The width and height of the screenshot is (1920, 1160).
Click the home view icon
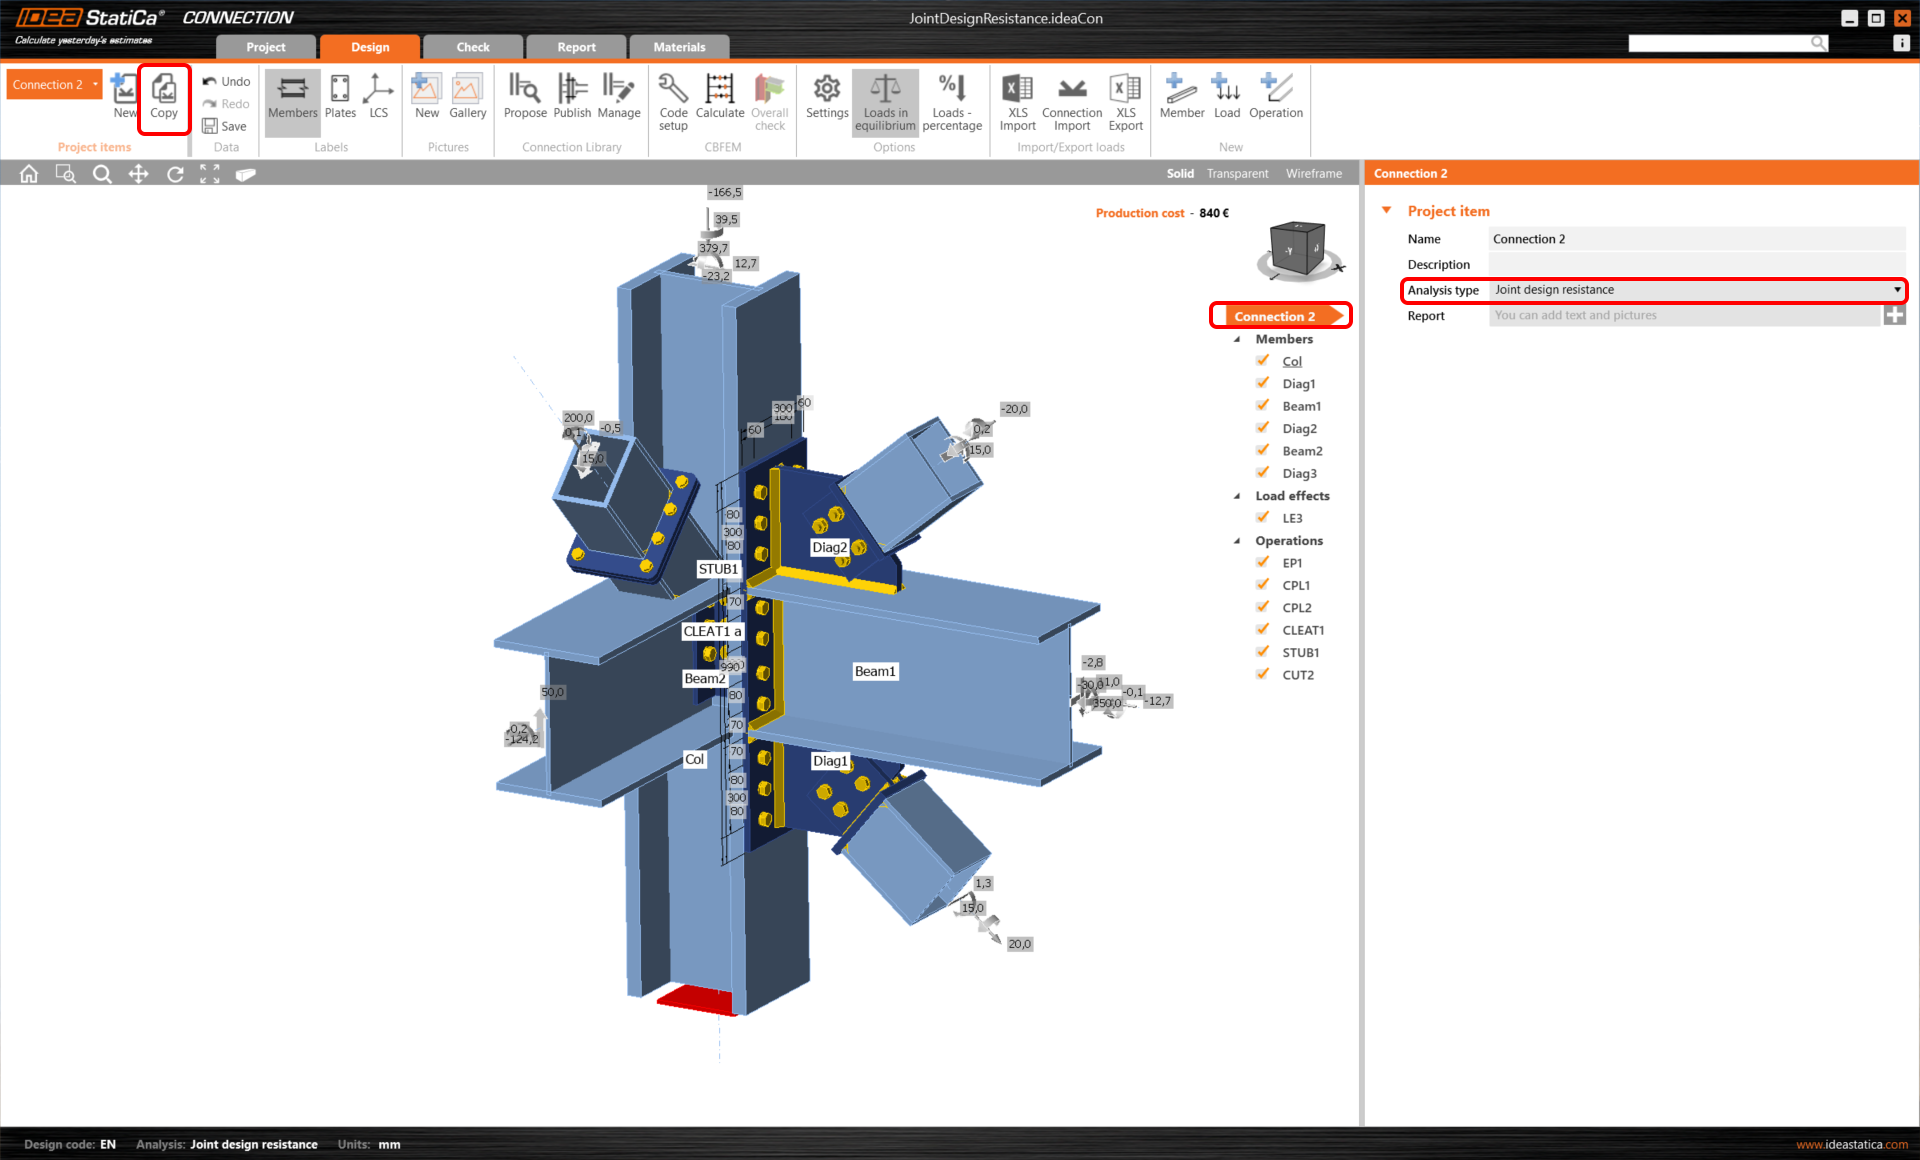29,174
